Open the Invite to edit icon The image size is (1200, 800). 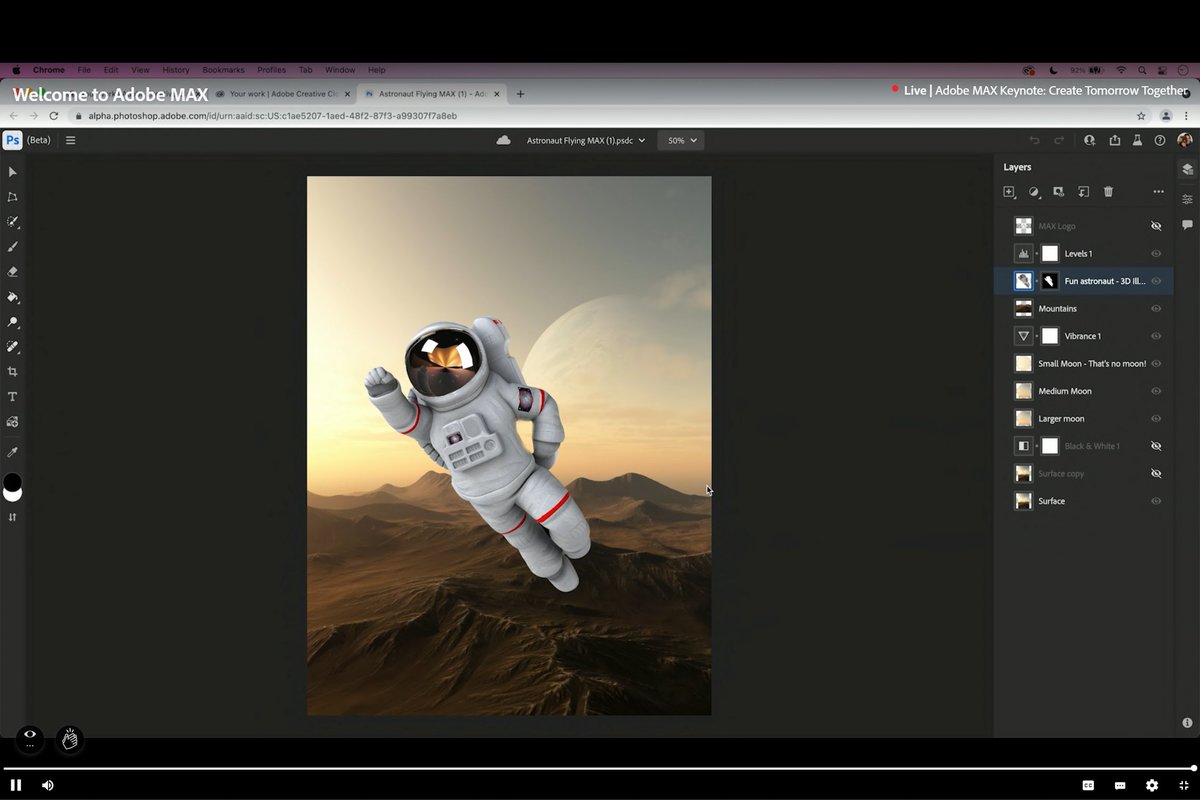pos(1090,141)
